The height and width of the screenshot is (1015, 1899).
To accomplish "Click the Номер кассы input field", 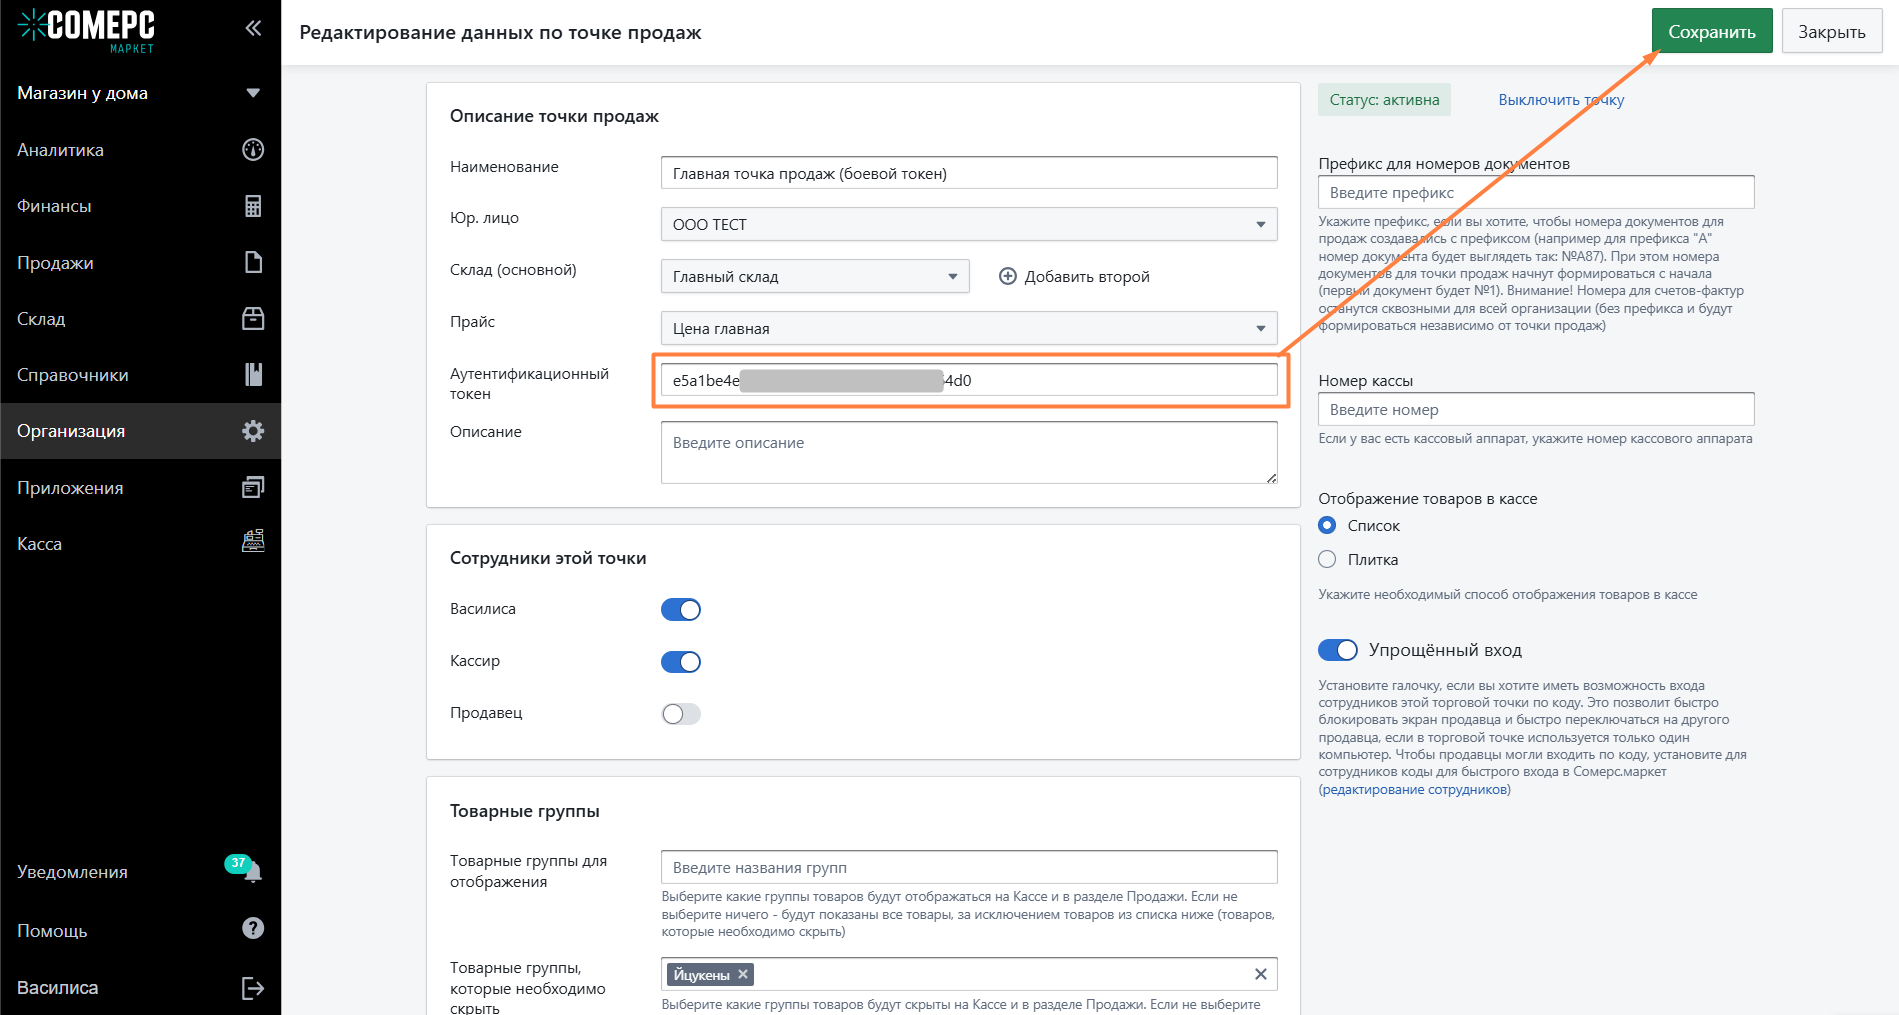I will (x=1536, y=409).
